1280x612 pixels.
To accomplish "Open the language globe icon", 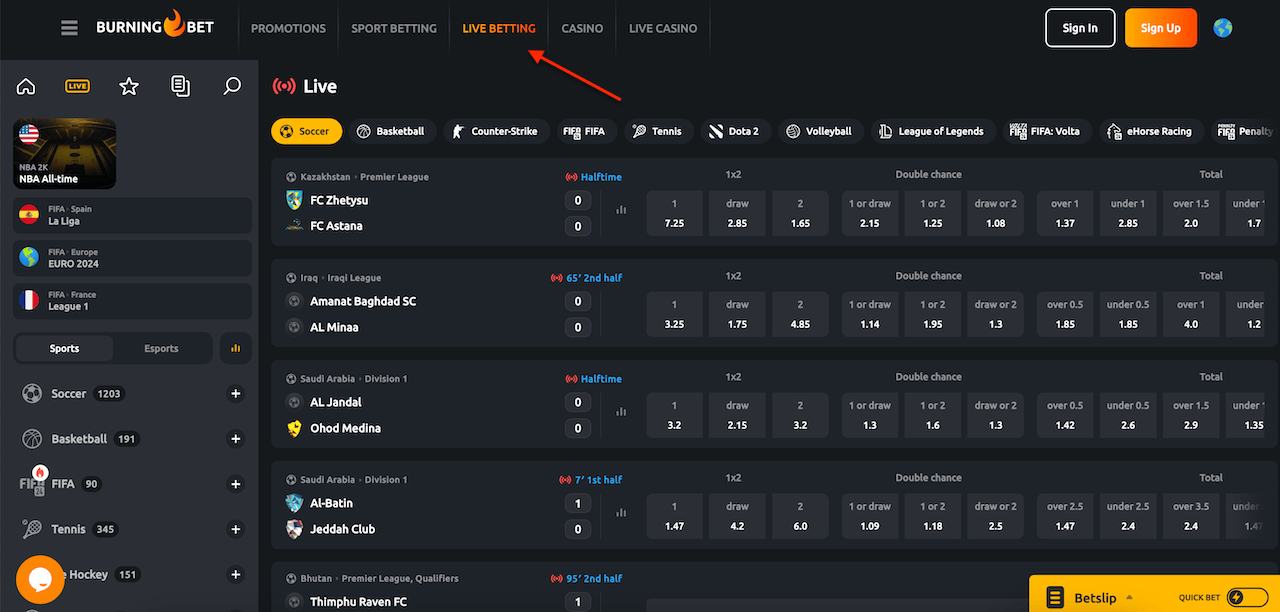I will pos(1222,28).
